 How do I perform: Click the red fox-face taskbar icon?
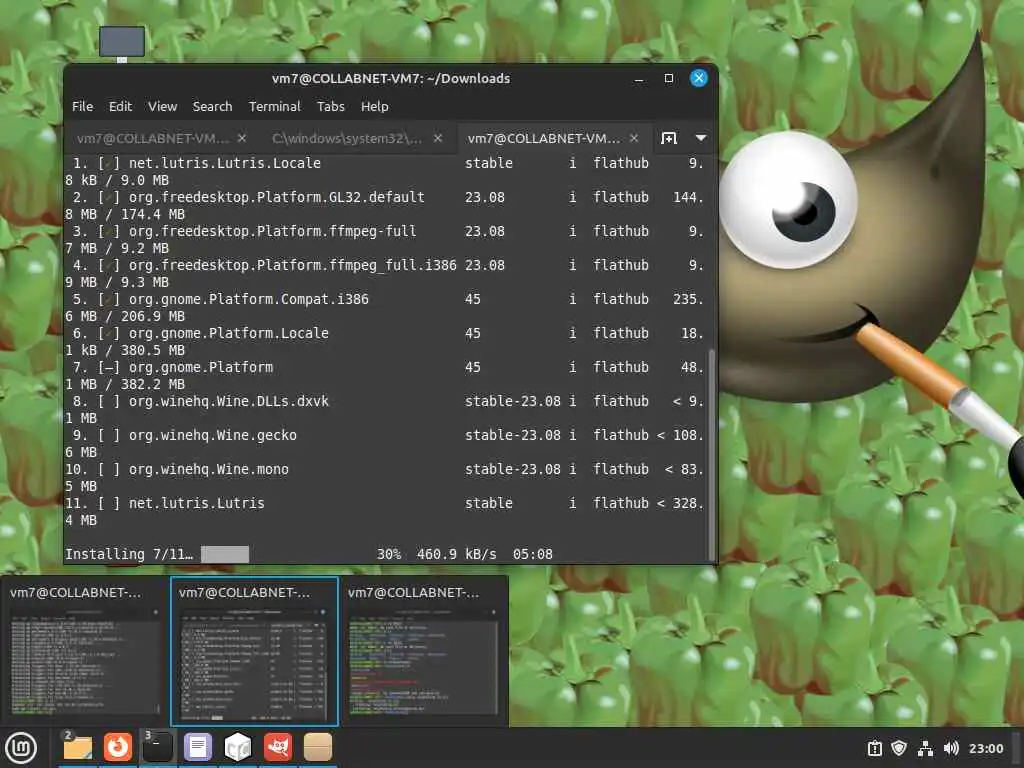click(278, 747)
